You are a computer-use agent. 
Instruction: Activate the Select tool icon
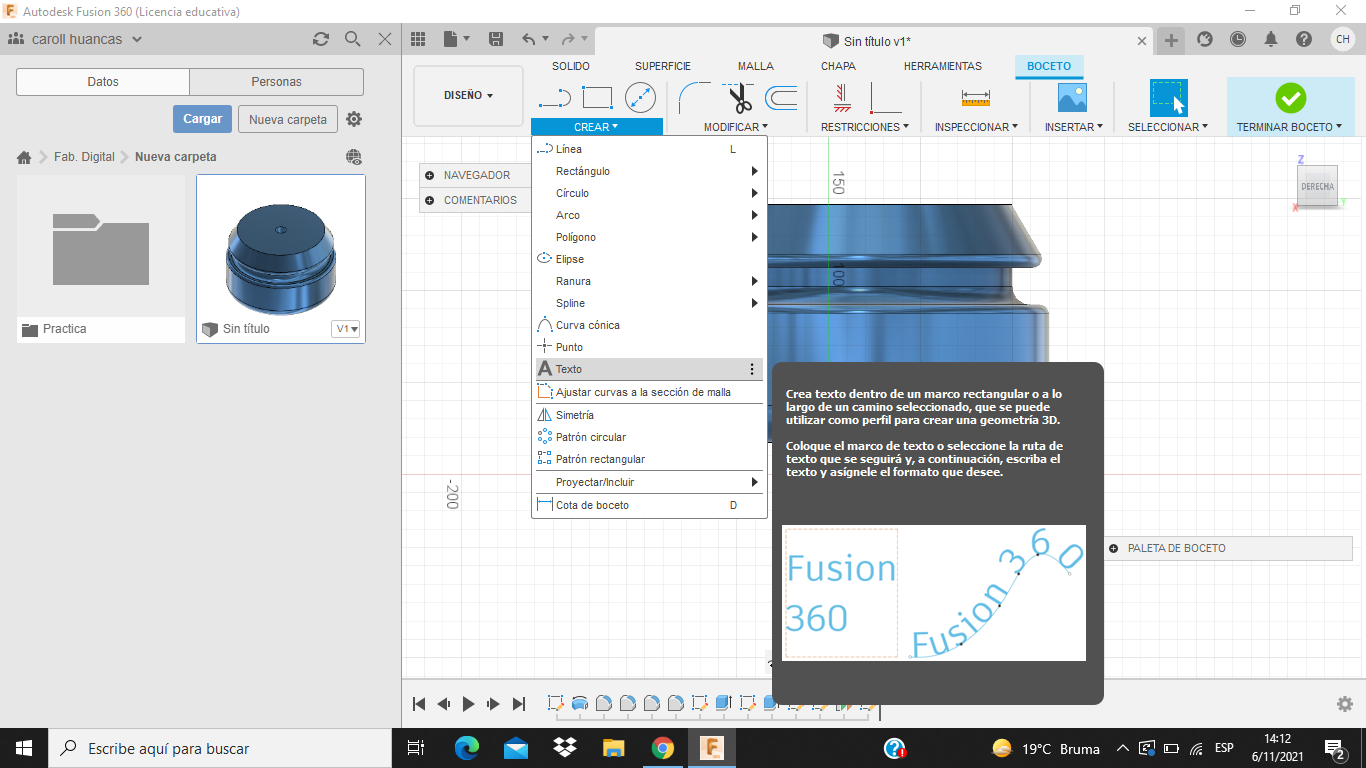[x=1168, y=98]
